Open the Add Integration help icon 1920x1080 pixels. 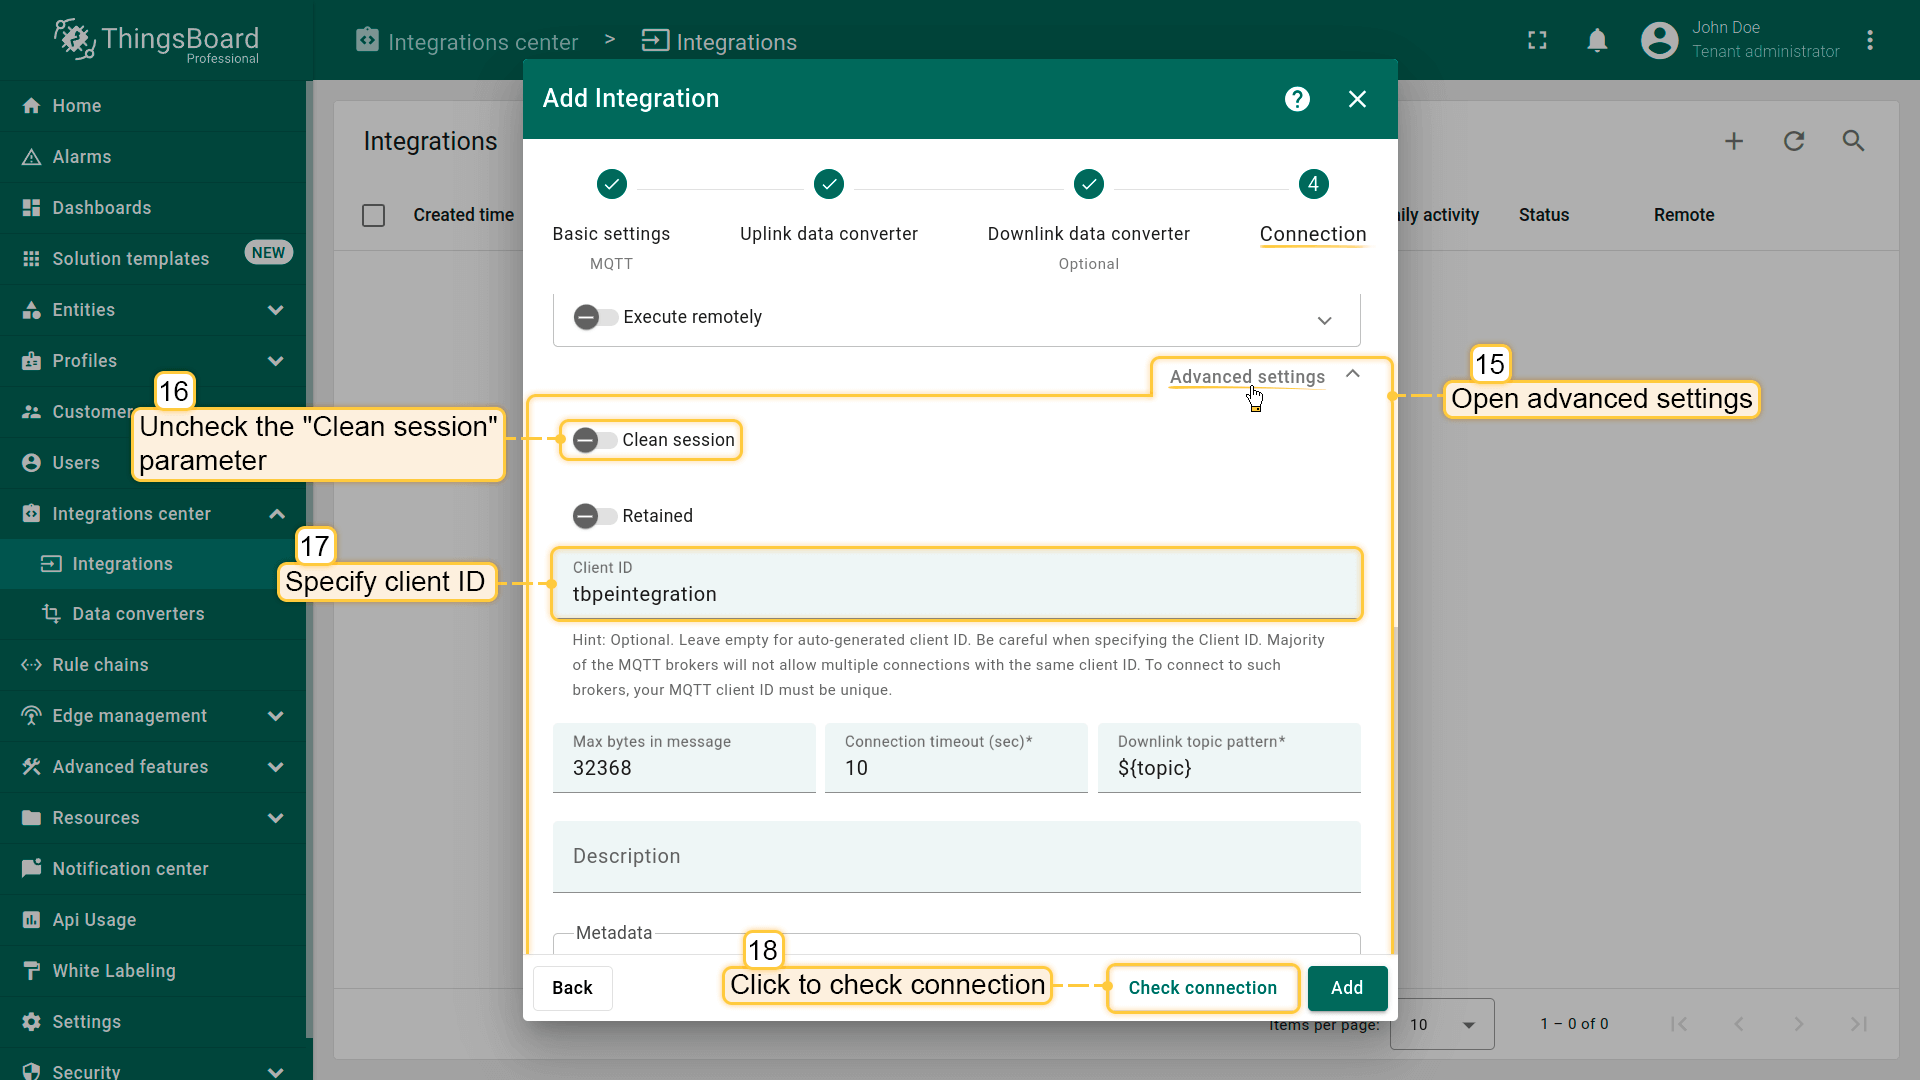1296,99
